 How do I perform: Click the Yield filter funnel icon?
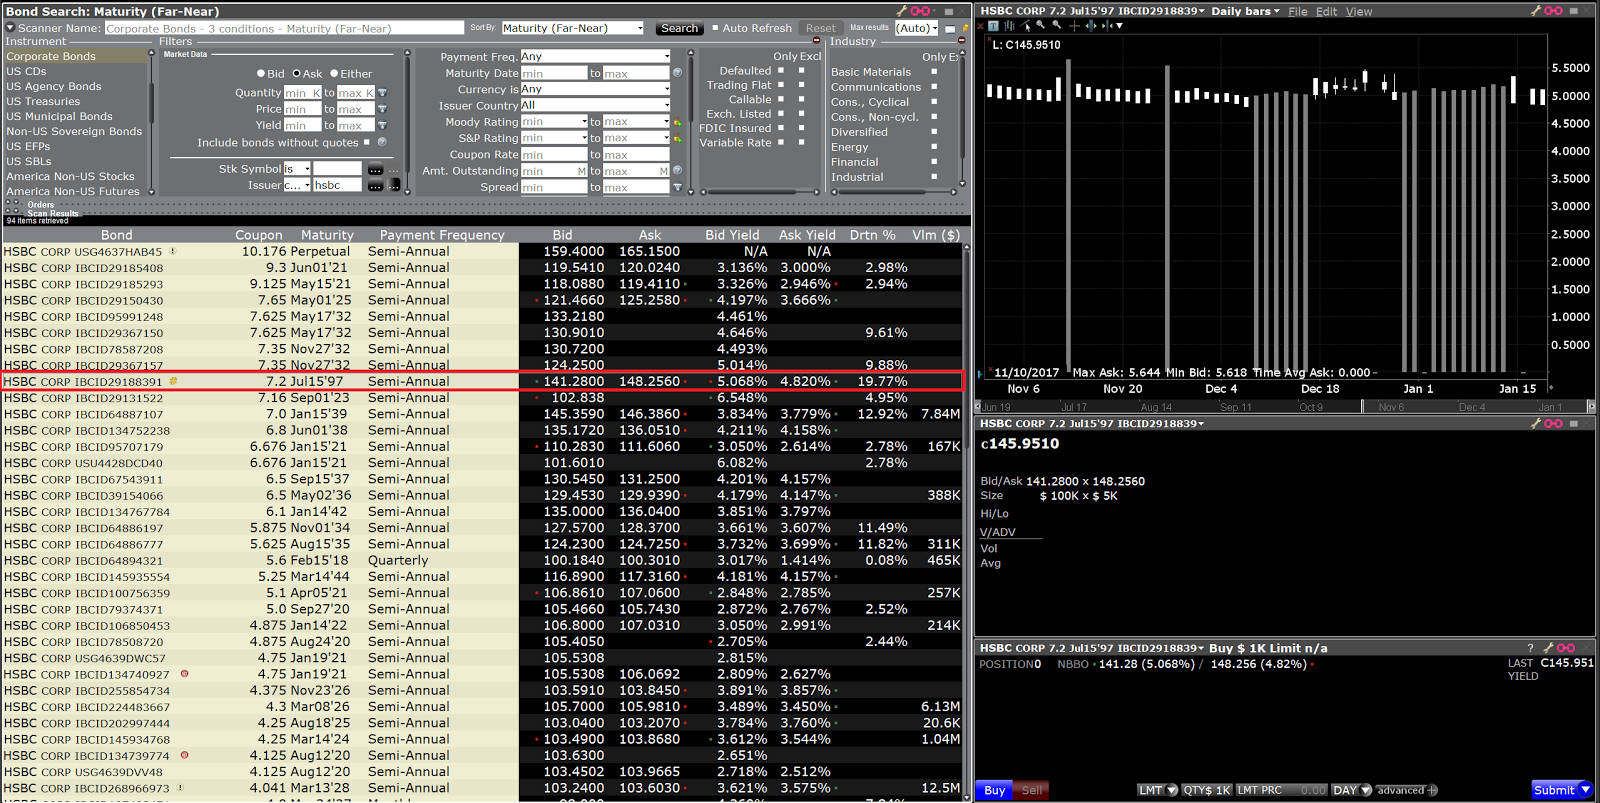(382, 125)
